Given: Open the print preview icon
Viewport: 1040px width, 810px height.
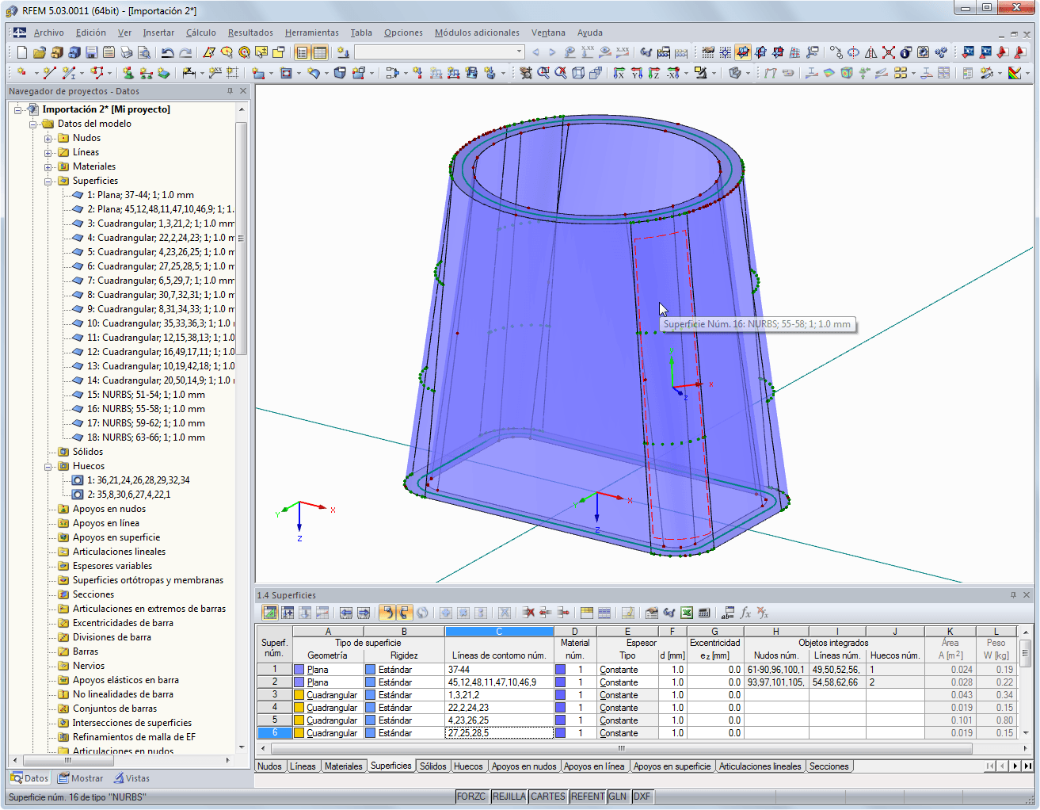Looking at the screenshot, I should 144,52.
